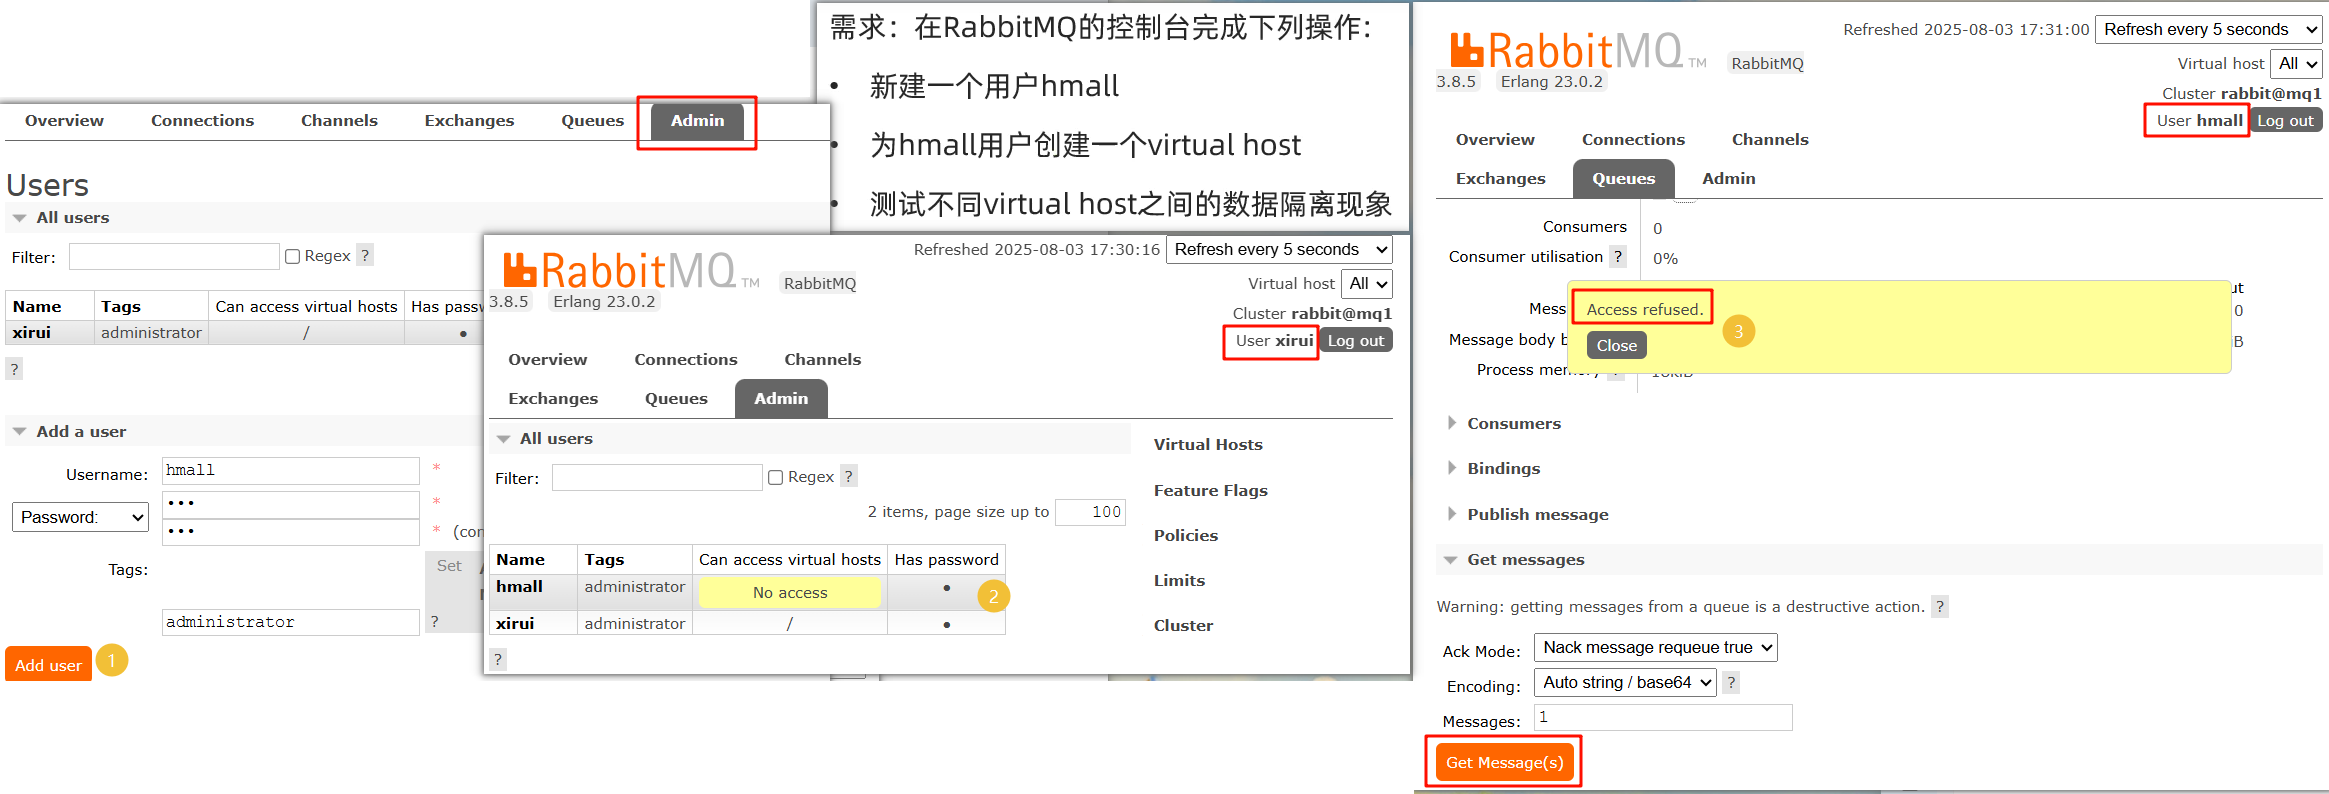
Task: Open Virtual host dropdown in xirui window
Action: (1367, 284)
